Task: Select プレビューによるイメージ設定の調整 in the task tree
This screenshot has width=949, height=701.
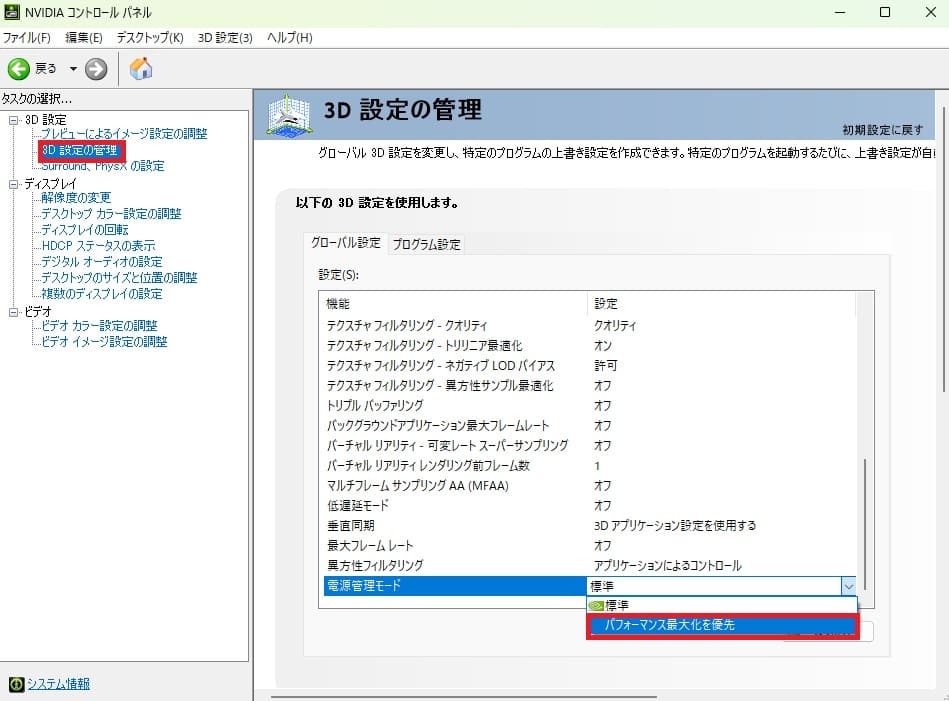Action: pyautogui.click(x=124, y=134)
